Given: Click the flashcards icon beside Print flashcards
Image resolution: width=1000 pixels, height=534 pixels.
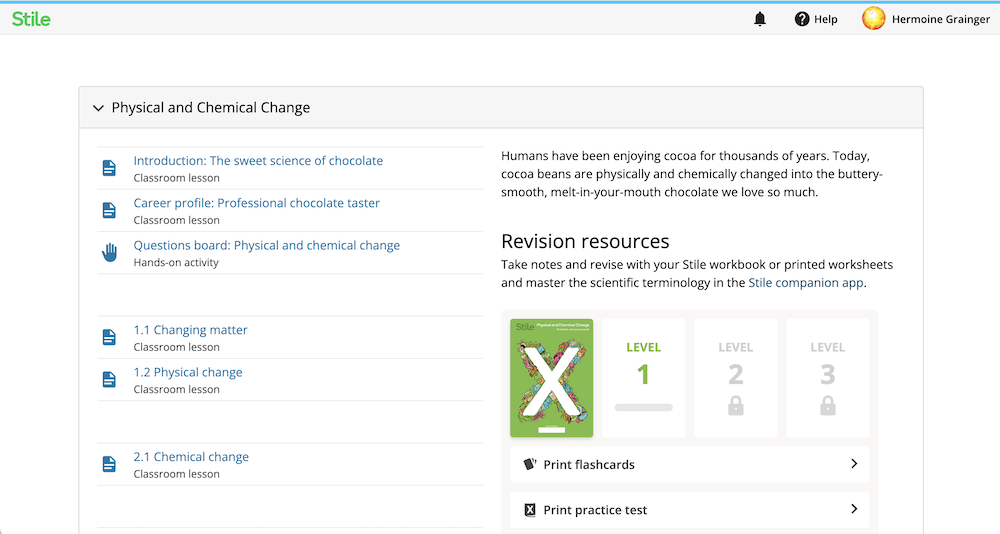Looking at the screenshot, I should click(529, 464).
